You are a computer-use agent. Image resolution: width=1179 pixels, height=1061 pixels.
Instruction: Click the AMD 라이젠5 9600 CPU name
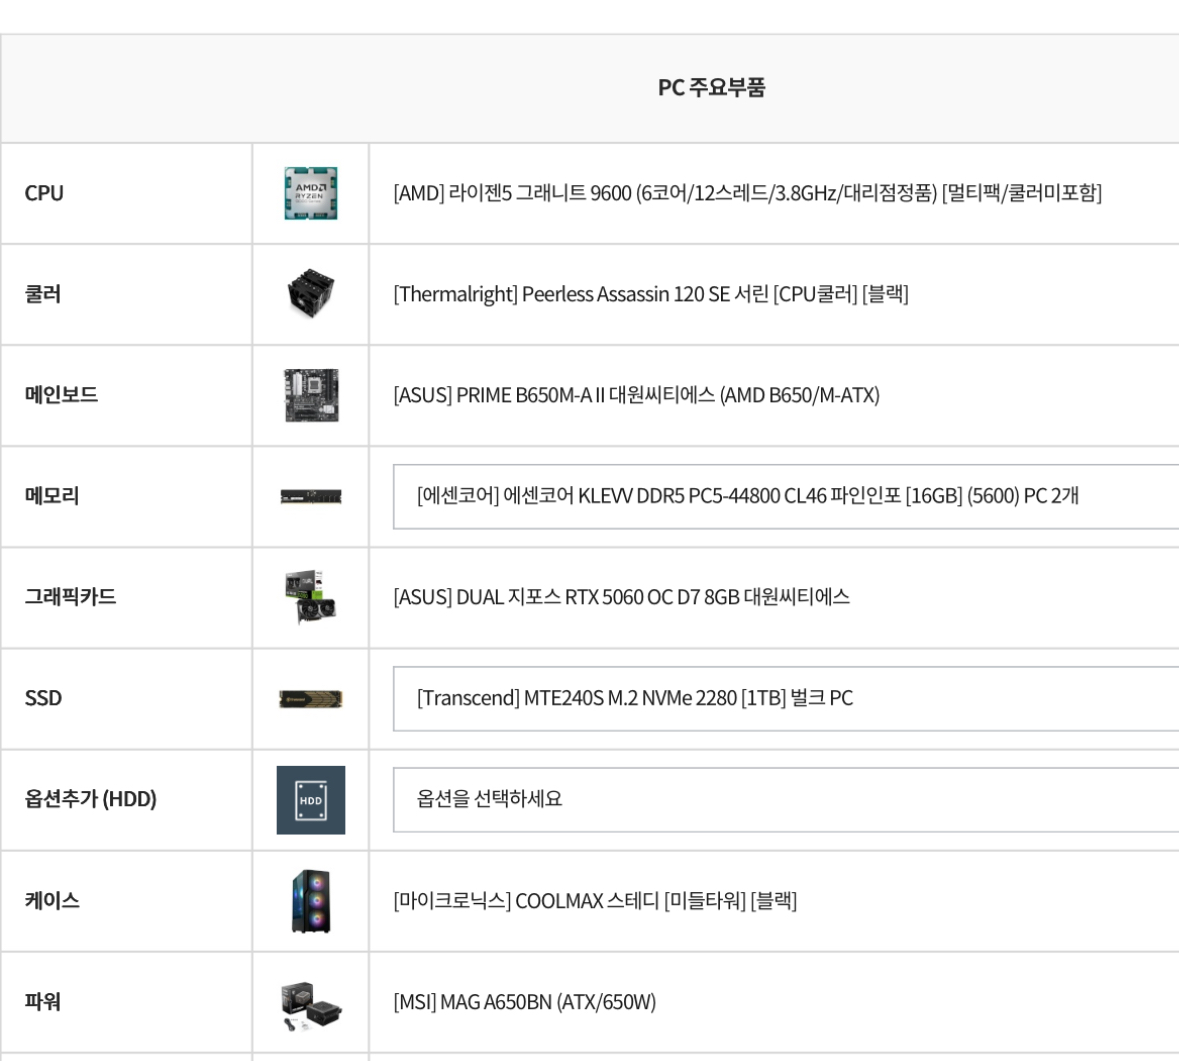pyautogui.click(x=747, y=193)
